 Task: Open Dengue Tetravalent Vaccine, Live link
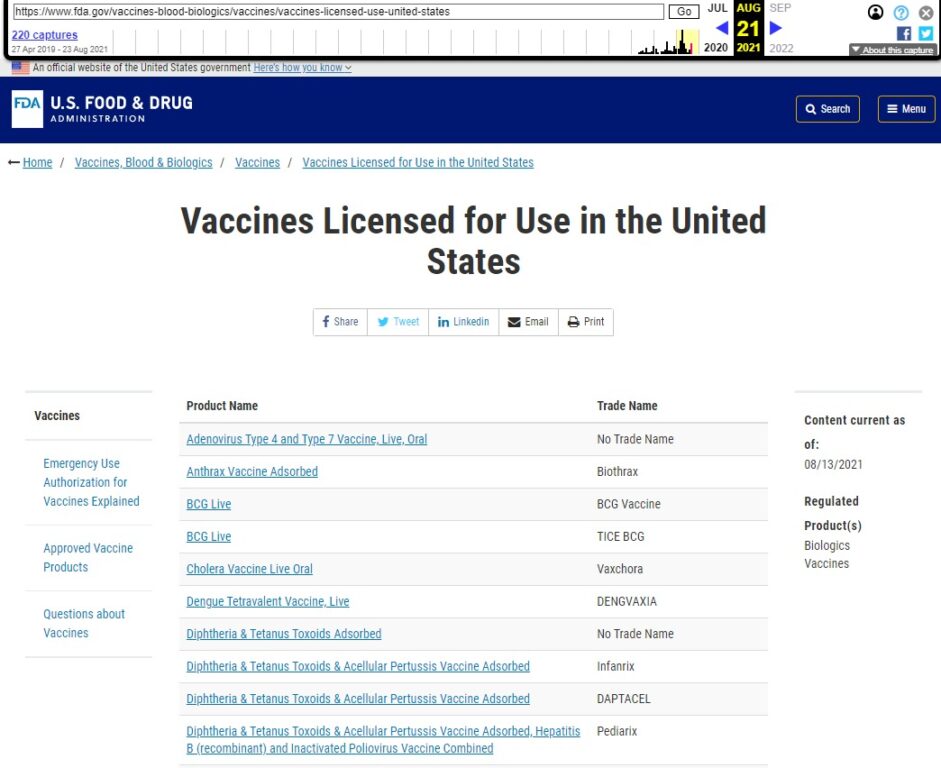coord(268,601)
